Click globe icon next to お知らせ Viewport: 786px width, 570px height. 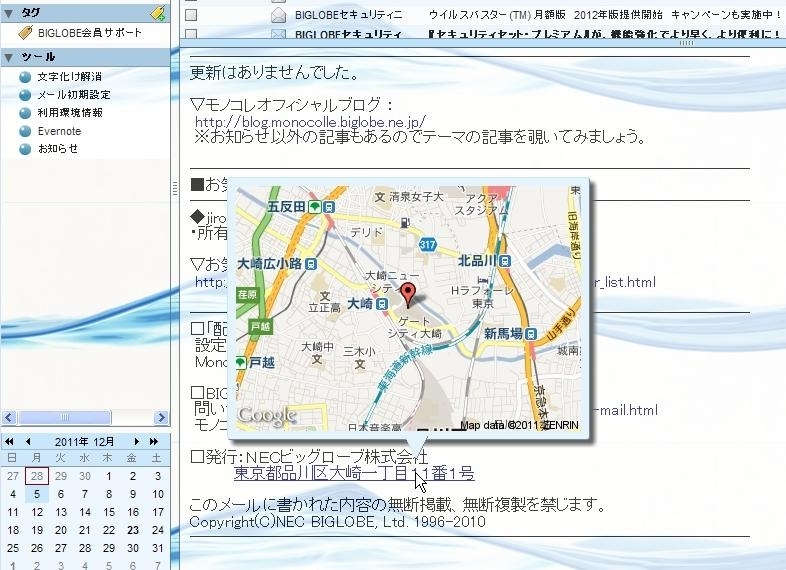25,149
